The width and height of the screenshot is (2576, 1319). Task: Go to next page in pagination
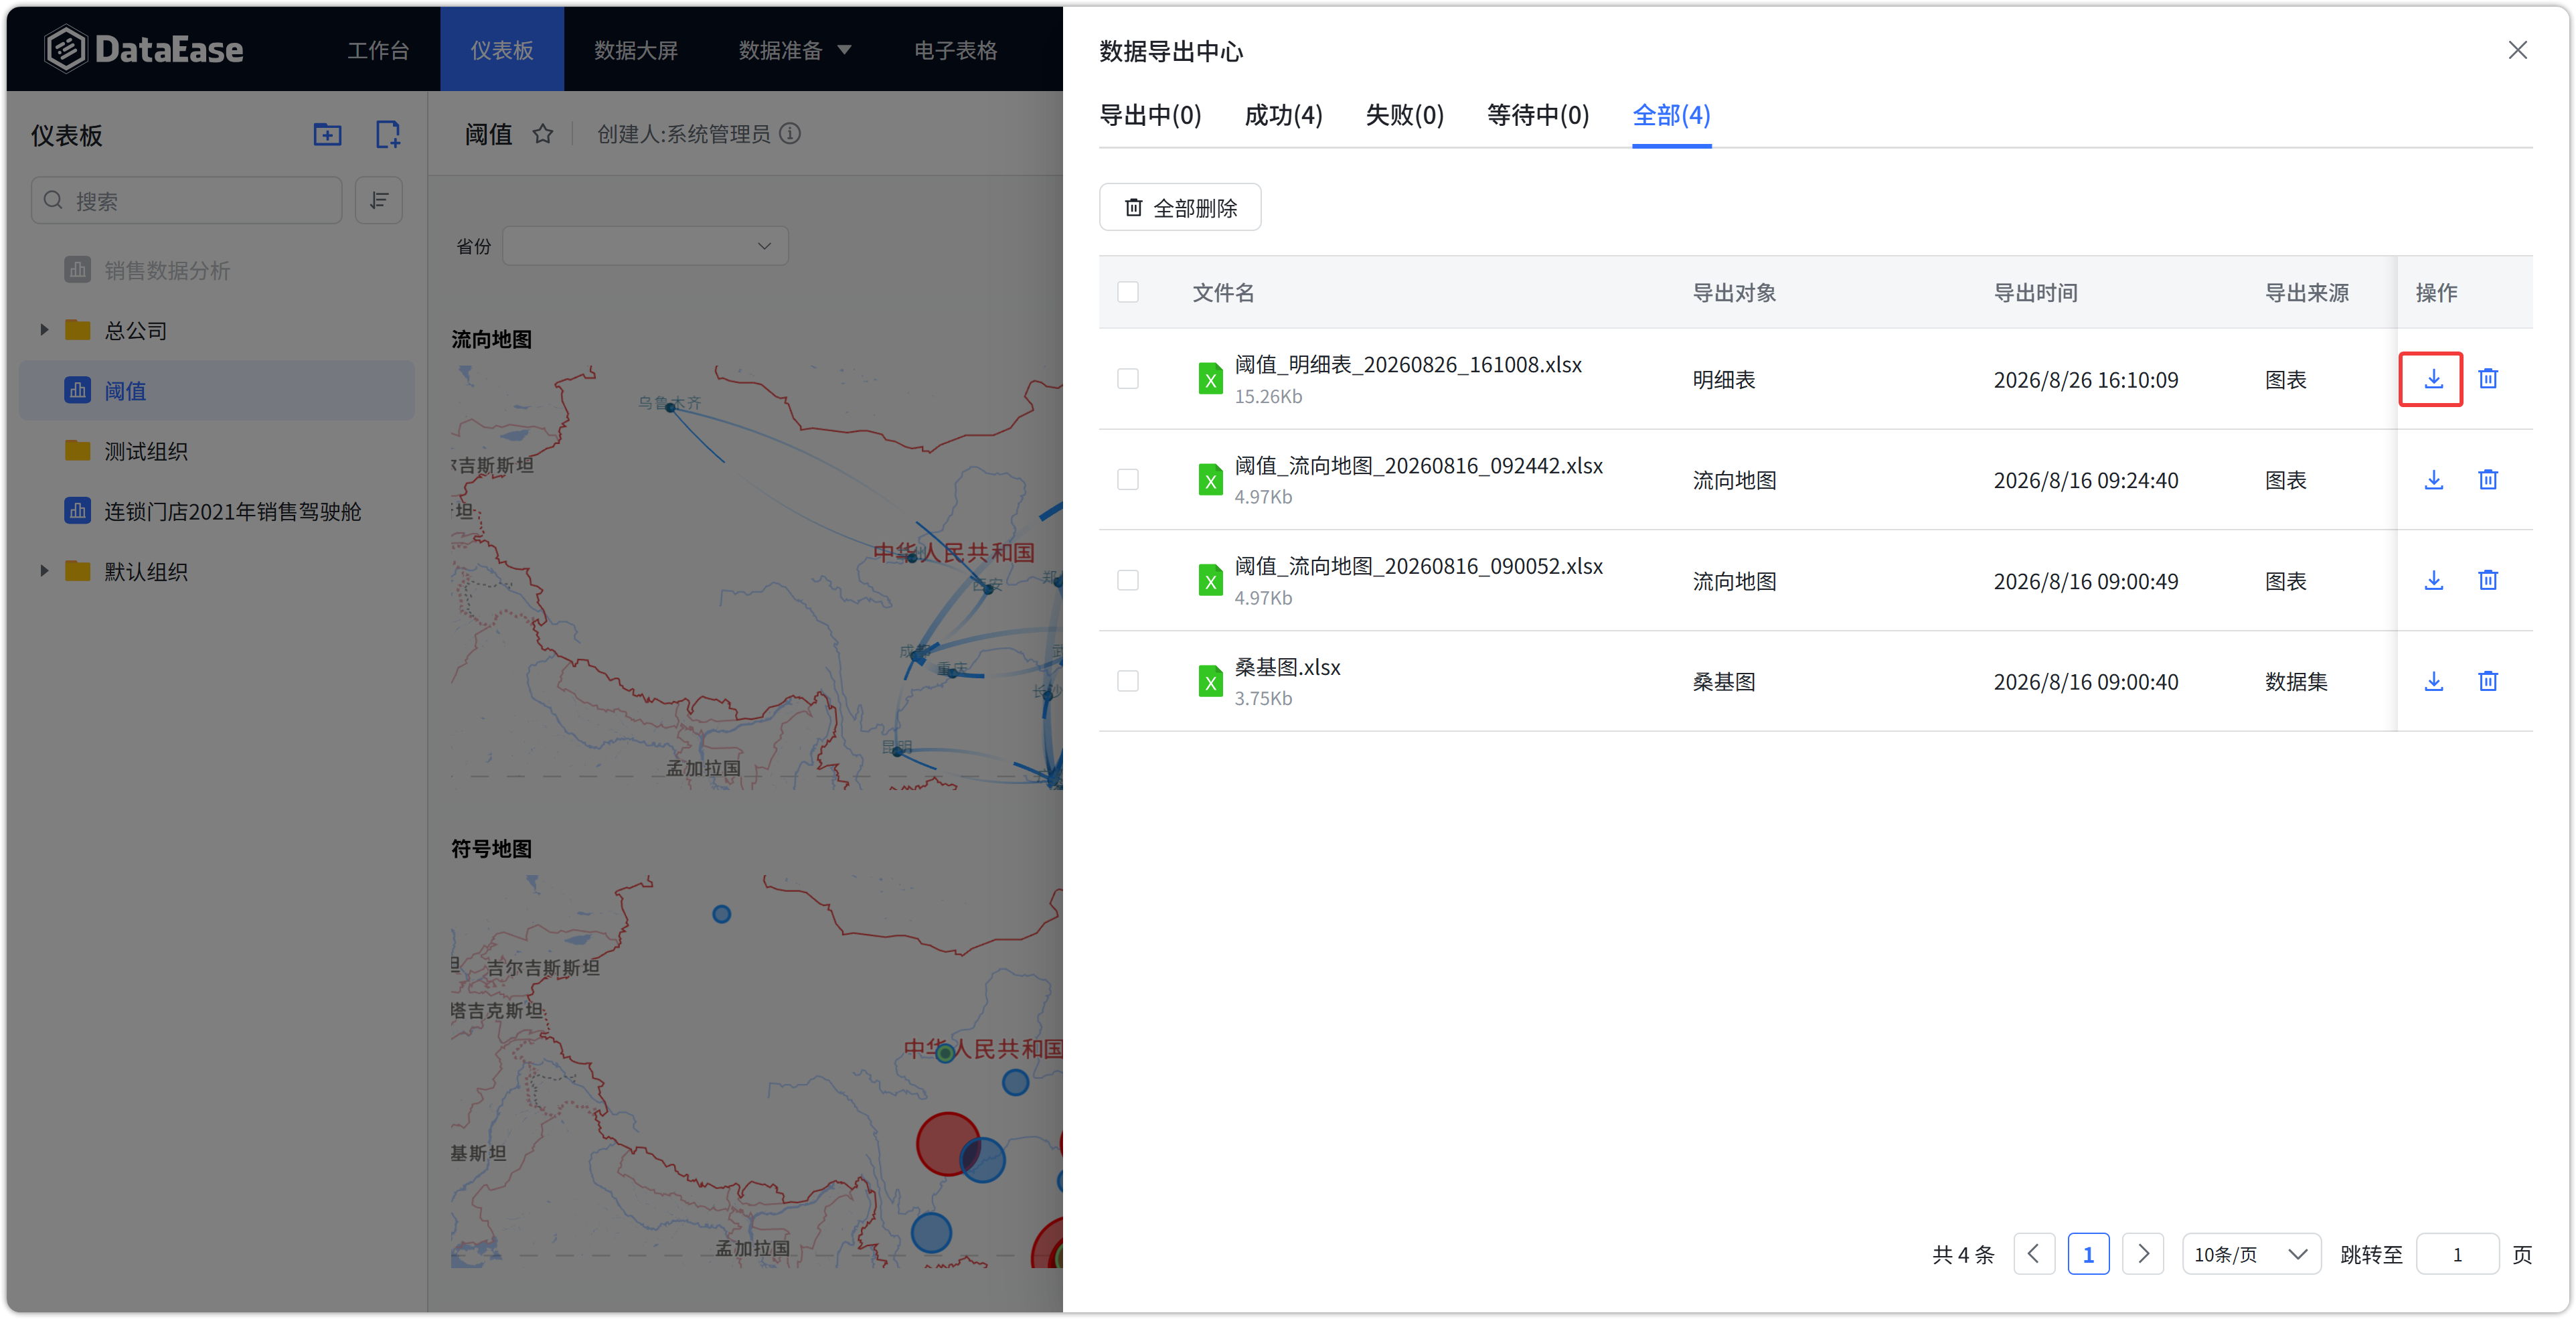click(2143, 1254)
